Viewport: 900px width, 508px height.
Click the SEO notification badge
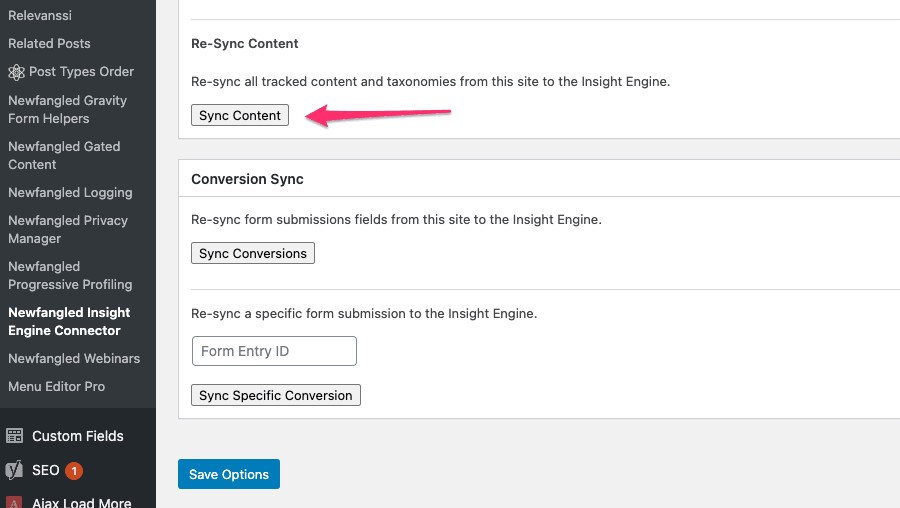tap(73, 471)
